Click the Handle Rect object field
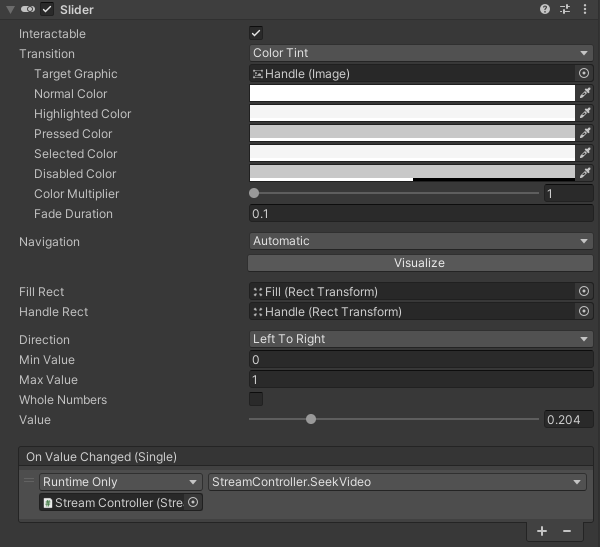This screenshot has height=547, width=600. coord(412,312)
